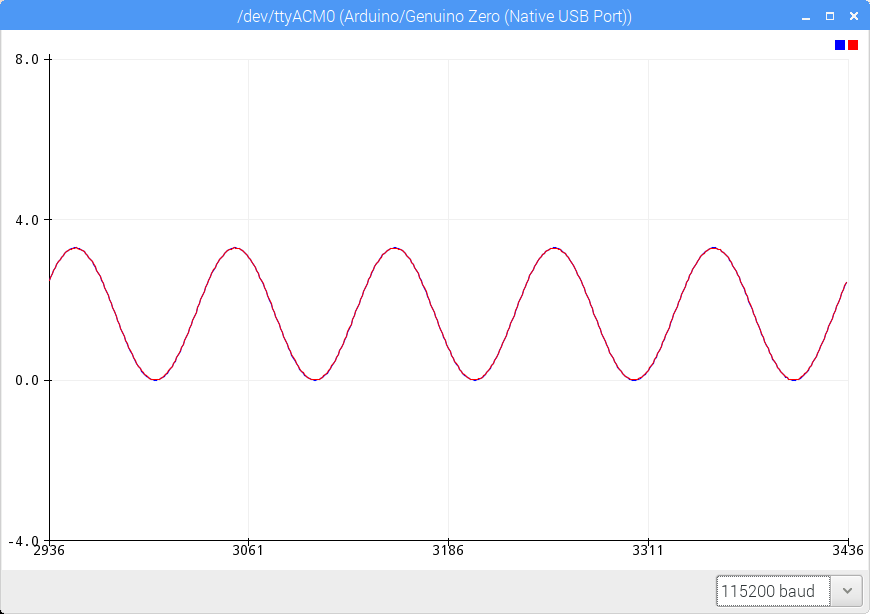Image resolution: width=870 pixels, height=614 pixels.
Task: Maximize the serial plotter window
Action: point(830,16)
